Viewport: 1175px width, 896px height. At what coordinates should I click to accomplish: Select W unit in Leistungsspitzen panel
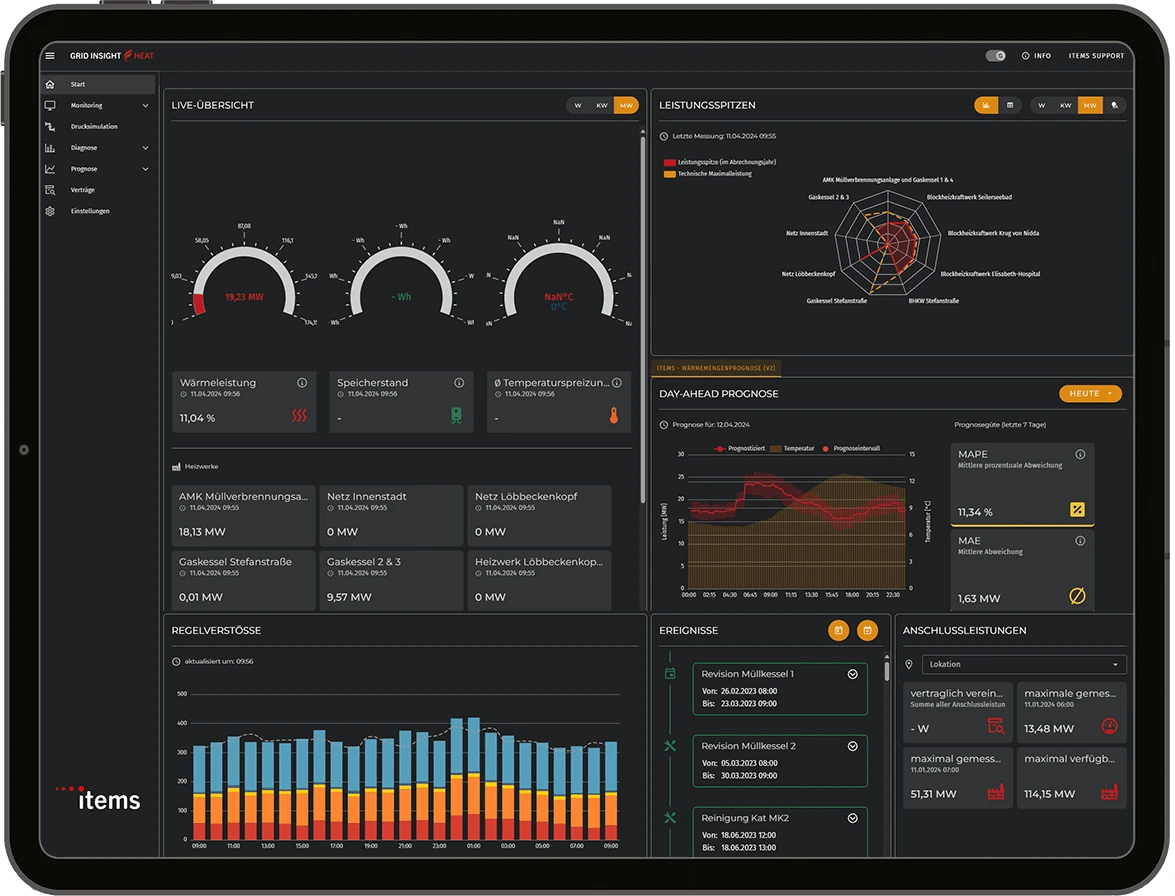point(1042,106)
